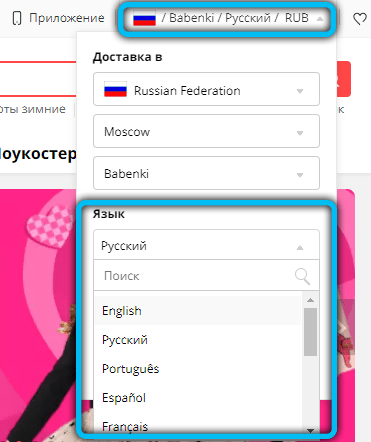Click the magnifier icon in the Поиск field
Screen dimensions: 371x442
click(302, 276)
